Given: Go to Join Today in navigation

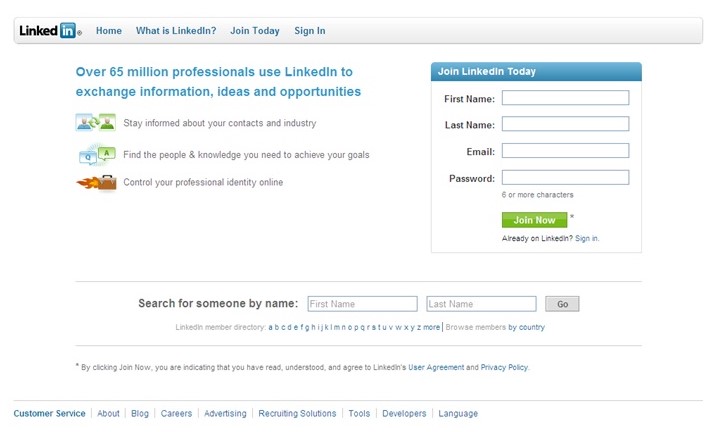Looking at the screenshot, I should (255, 31).
